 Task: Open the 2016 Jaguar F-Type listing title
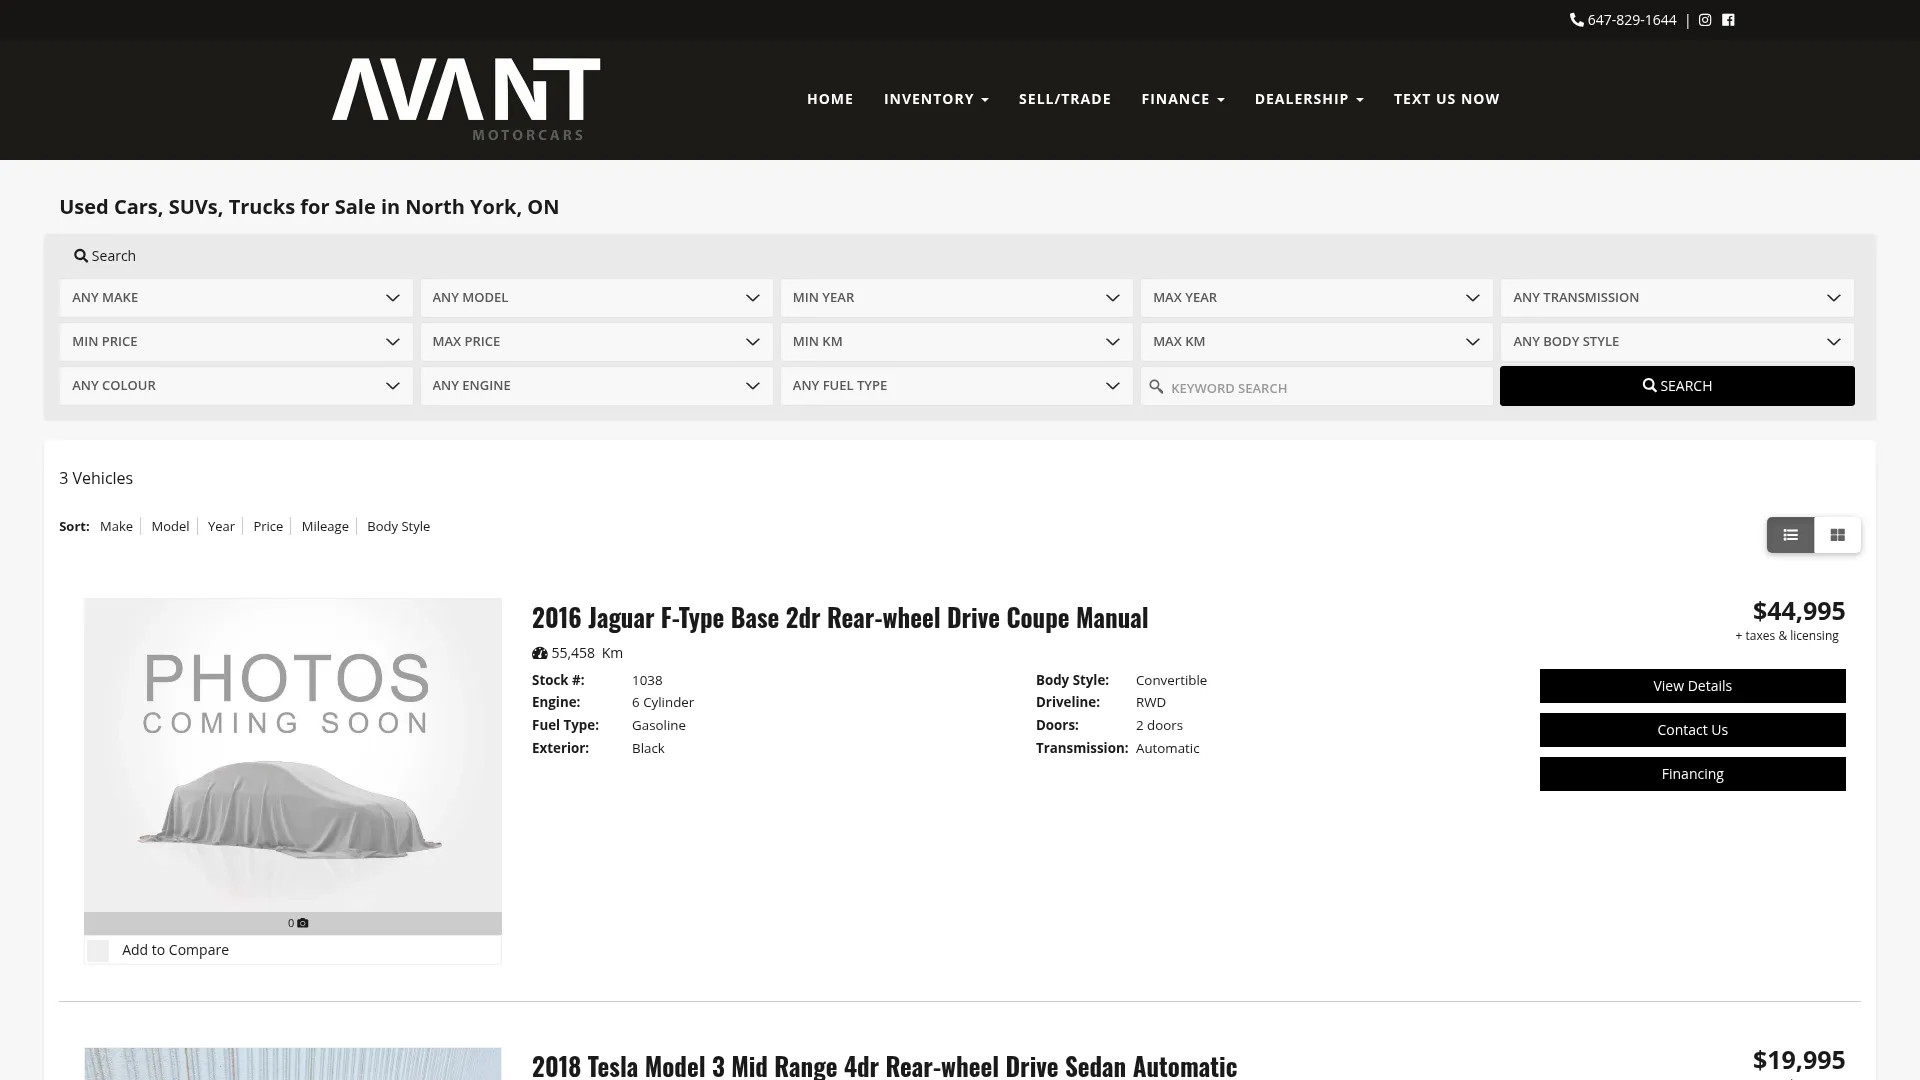[x=840, y=618]
